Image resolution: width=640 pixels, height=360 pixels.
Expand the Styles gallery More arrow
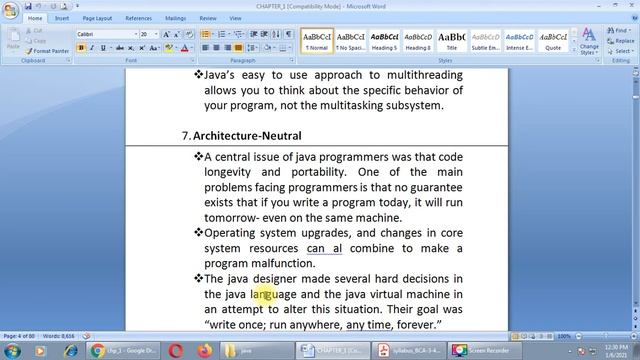[x=574, y=49]
